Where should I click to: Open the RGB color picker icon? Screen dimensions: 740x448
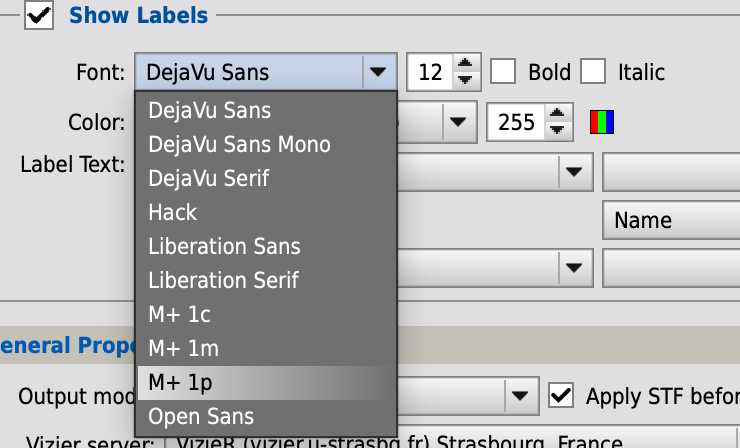coord(602,122)
